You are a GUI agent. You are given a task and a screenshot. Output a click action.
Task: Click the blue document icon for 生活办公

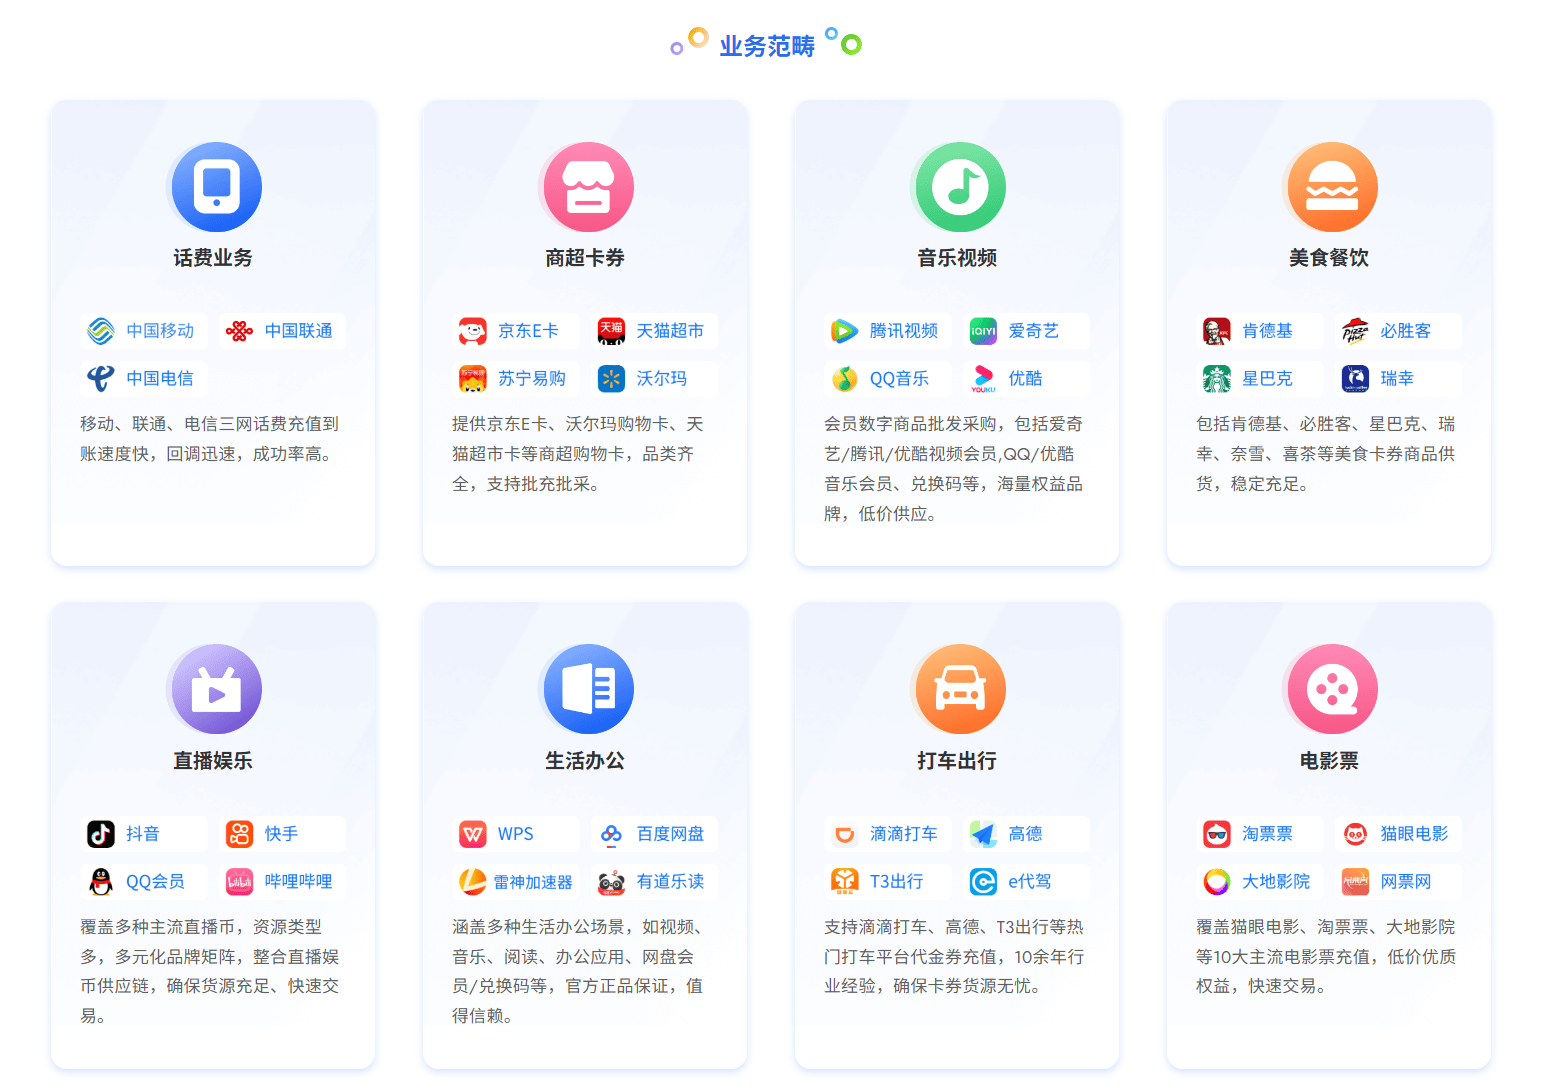[x=589, y=689]
